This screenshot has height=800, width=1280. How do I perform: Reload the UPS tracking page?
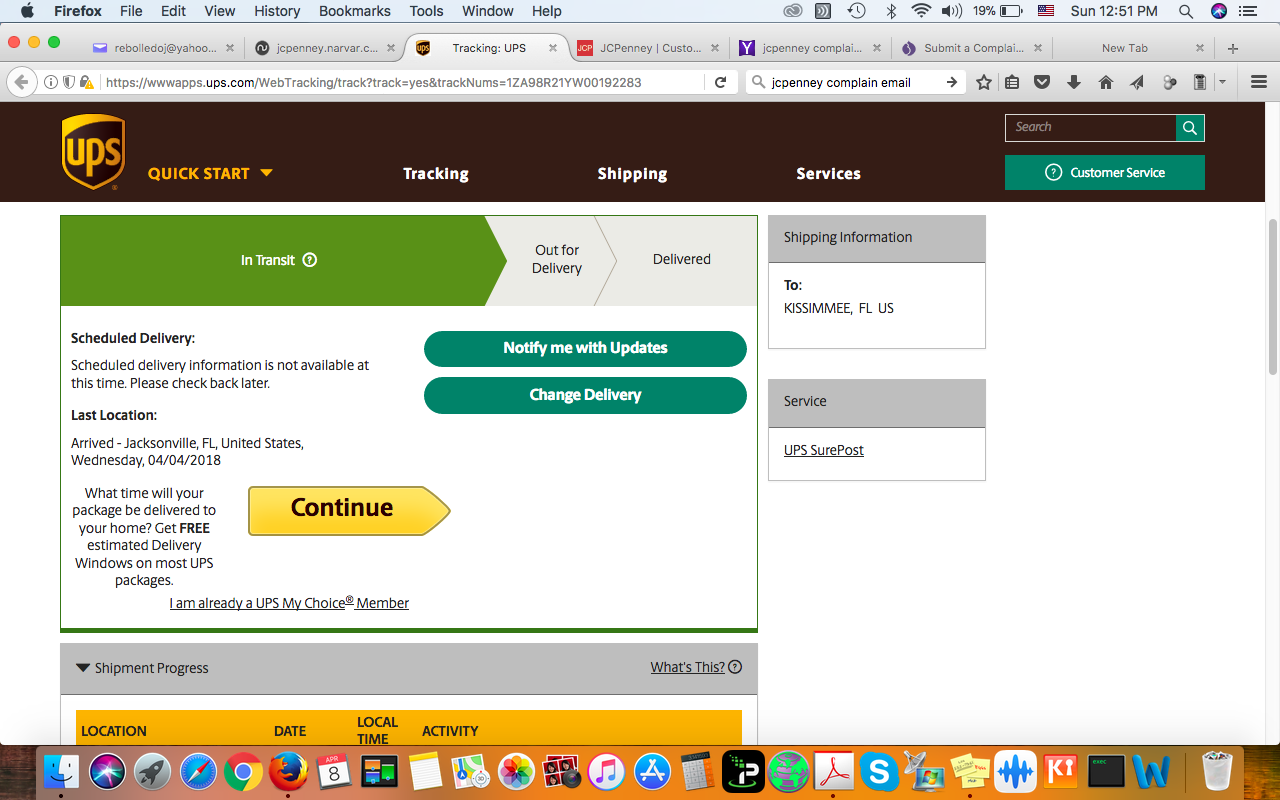[x=720, y=82]
